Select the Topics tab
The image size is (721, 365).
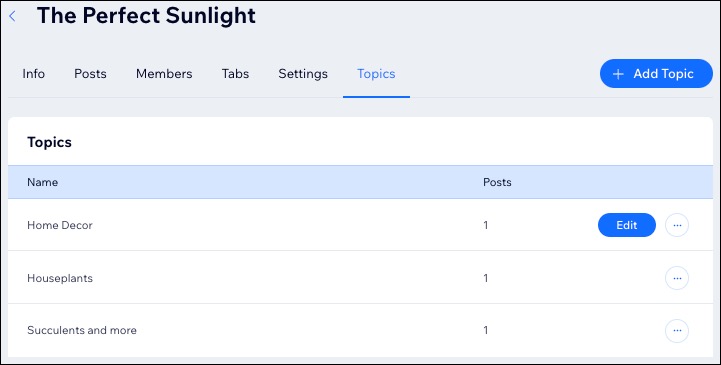point(376,74)
